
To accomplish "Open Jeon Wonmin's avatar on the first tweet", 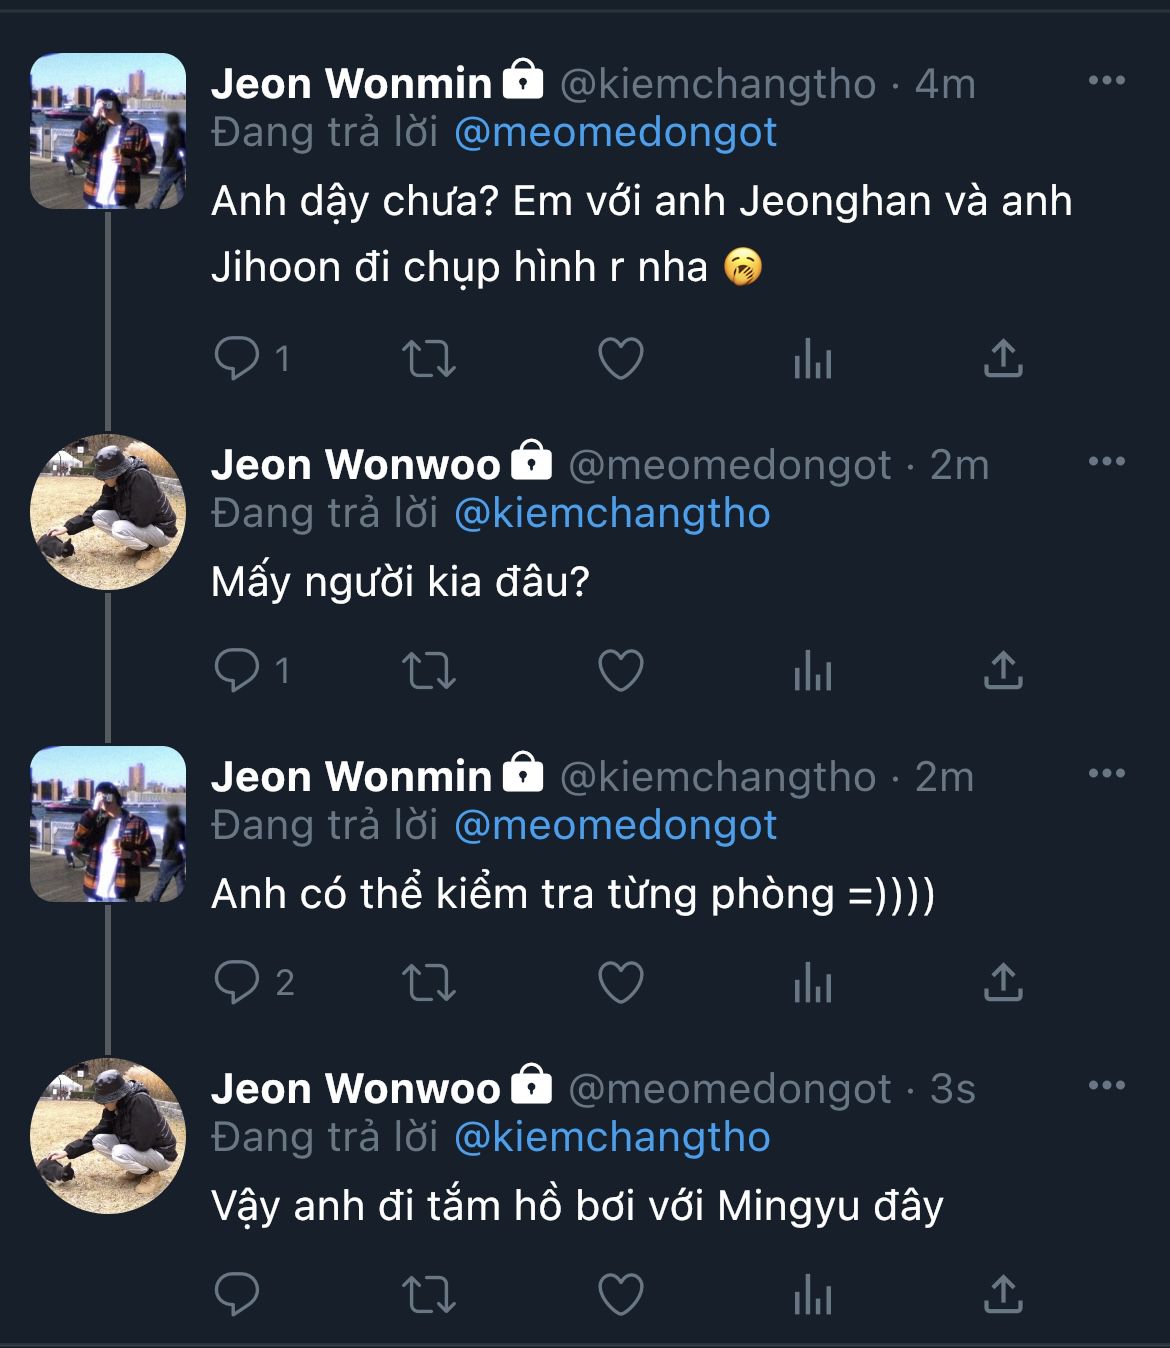I will click(x=108, y=131).
